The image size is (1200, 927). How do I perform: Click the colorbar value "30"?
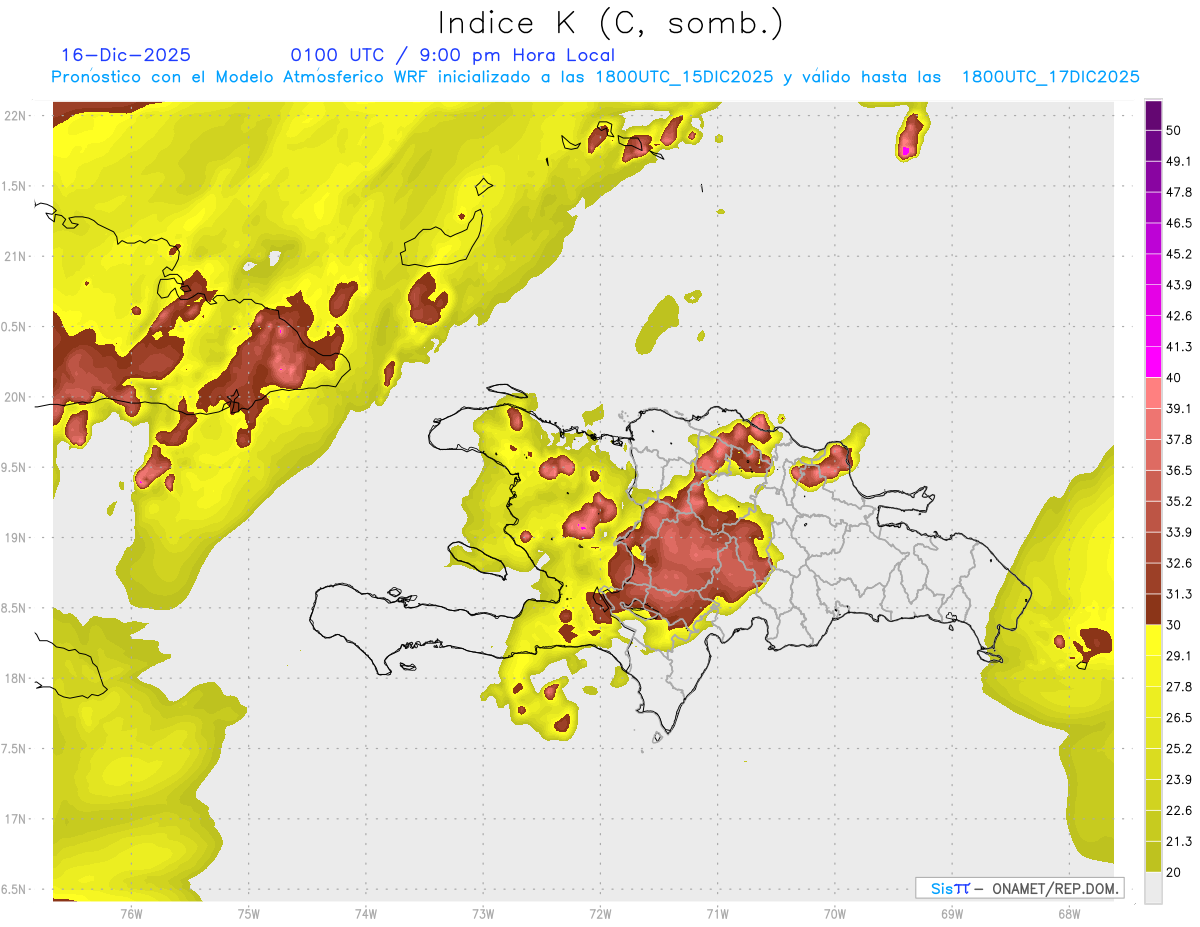pyautogui.click(x=1174, y=625)
